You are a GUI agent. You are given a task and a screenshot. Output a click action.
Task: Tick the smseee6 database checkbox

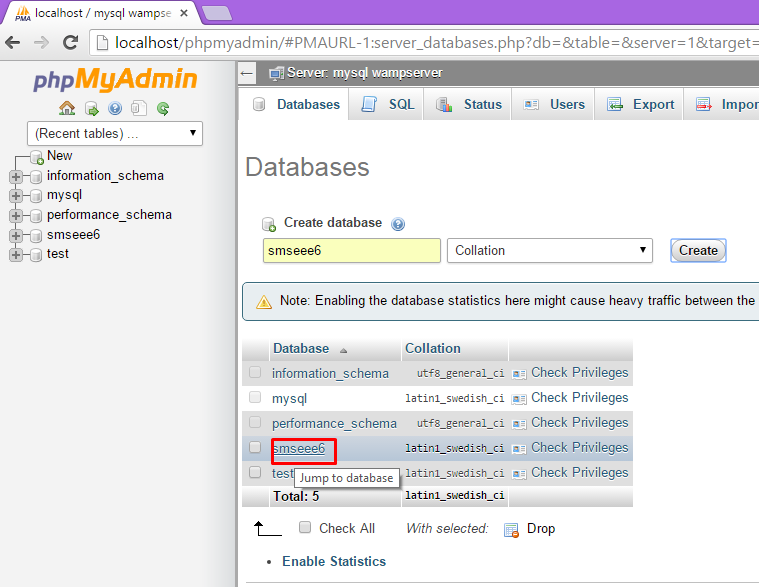255,448
